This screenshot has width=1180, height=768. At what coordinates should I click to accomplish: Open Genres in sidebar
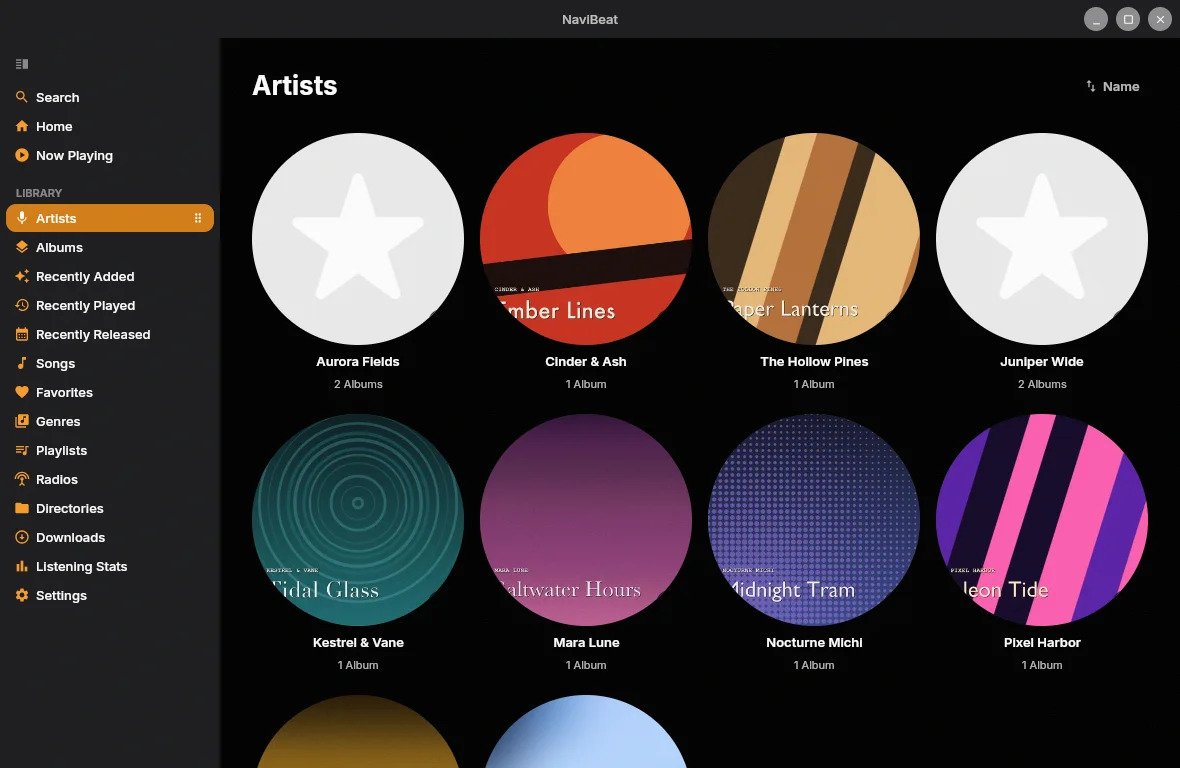tap(110, 421)
